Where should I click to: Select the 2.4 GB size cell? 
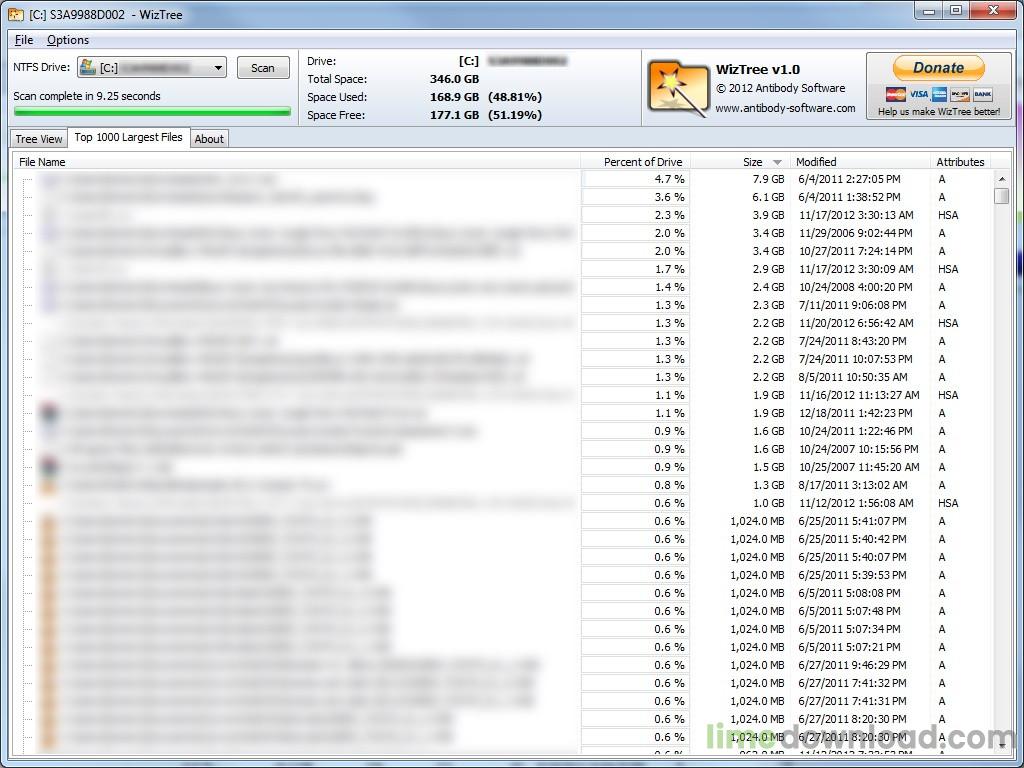(x=768, y=287)
